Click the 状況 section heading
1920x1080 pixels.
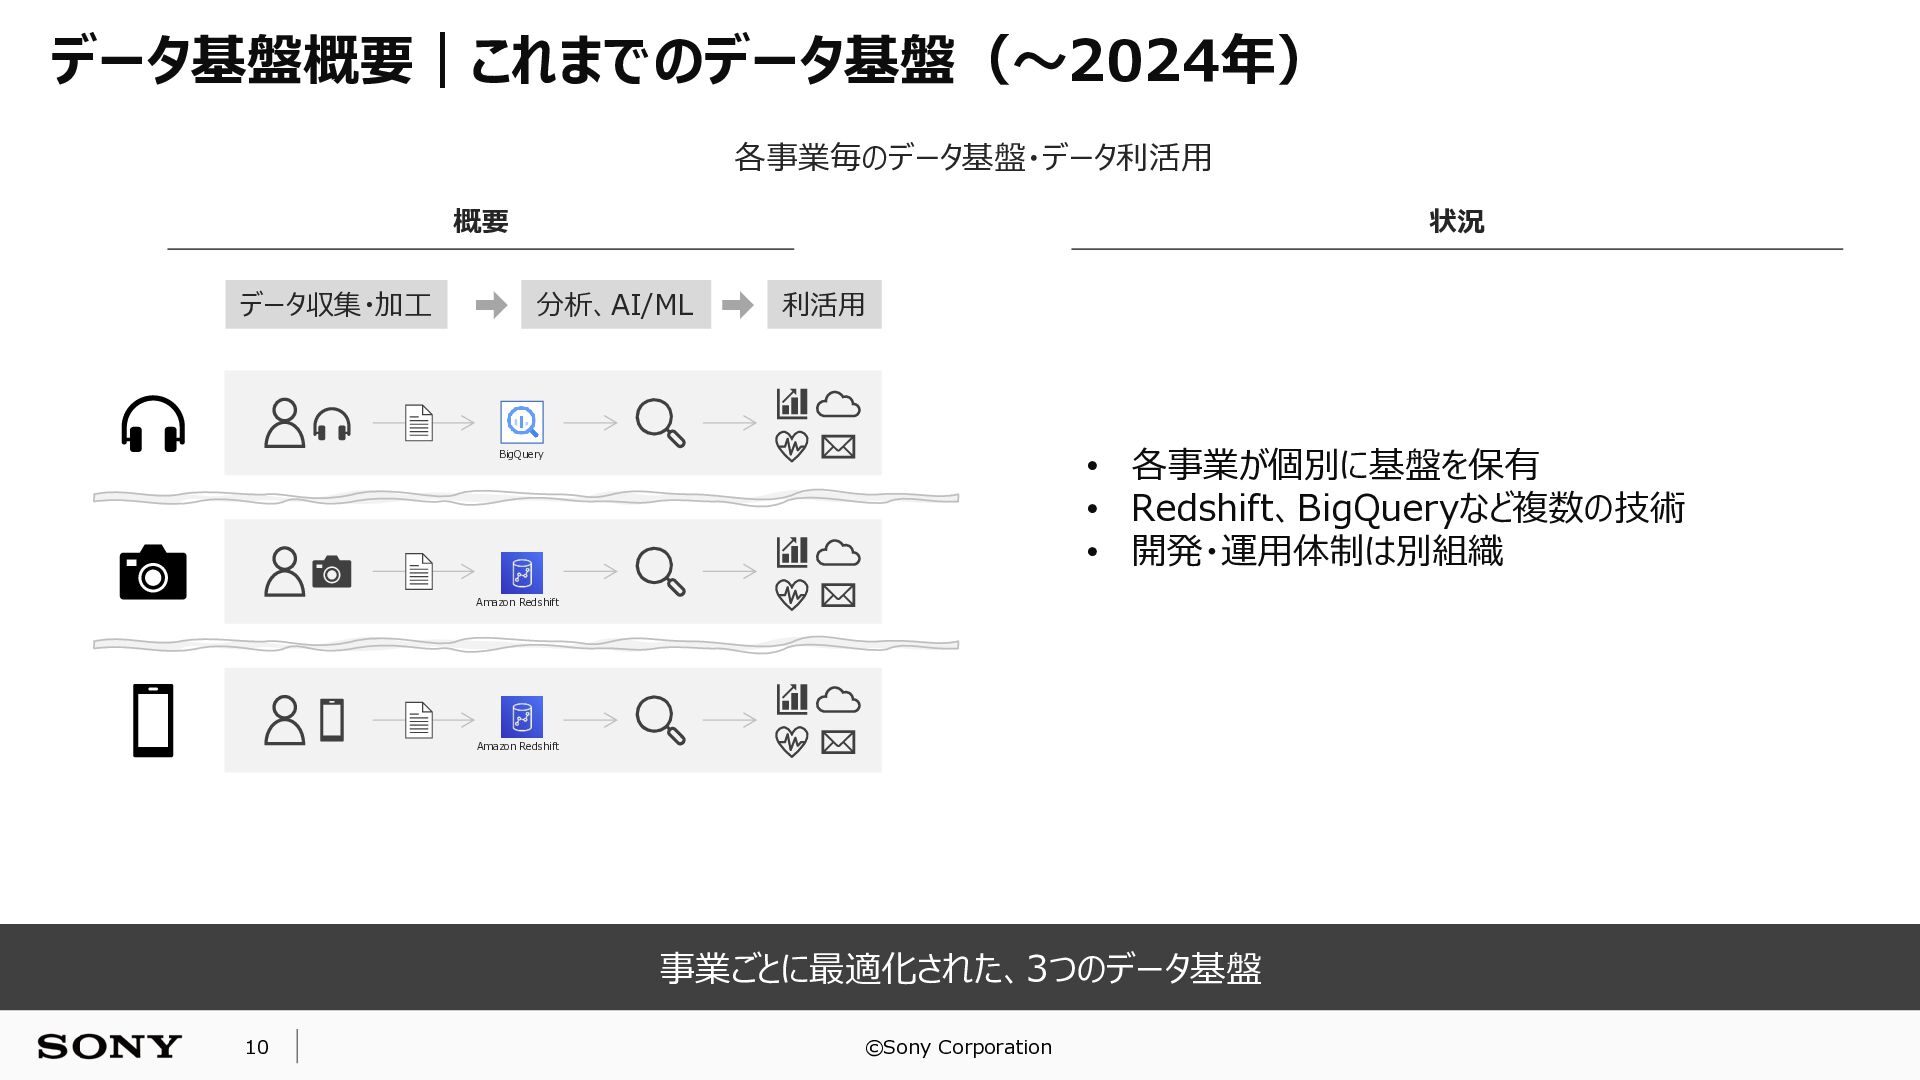[x=1457, y=221]
